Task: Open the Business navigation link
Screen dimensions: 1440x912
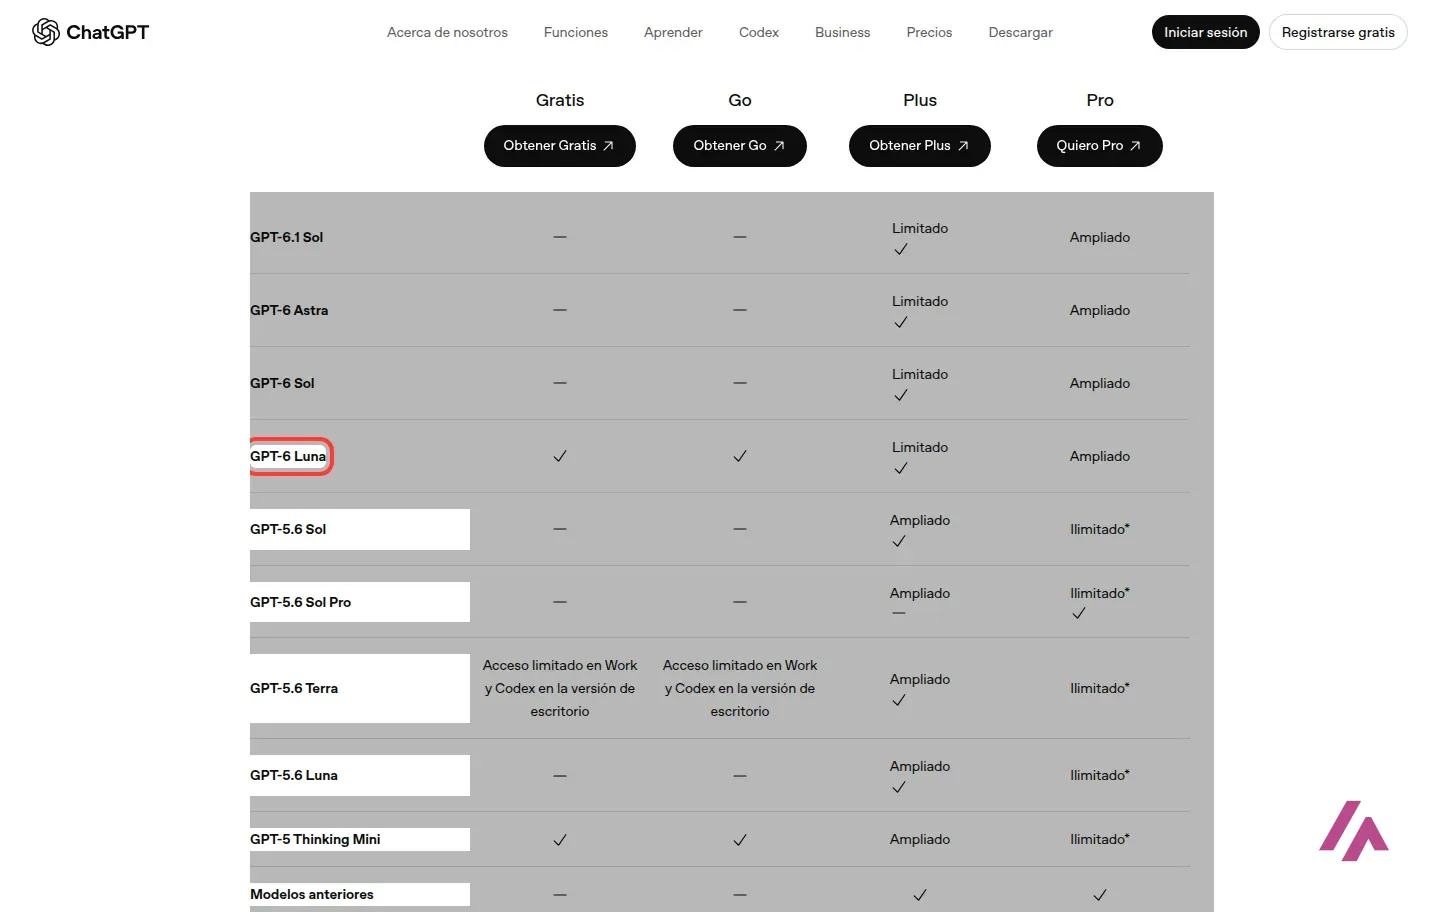Action: click(843, 32)
